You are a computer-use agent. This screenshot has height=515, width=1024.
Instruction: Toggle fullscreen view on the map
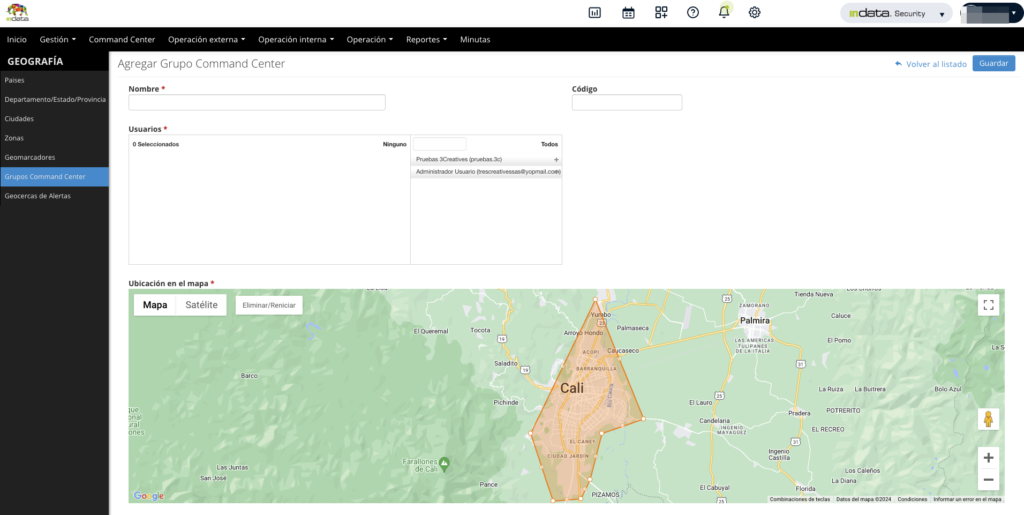click(x=988, y=305)
